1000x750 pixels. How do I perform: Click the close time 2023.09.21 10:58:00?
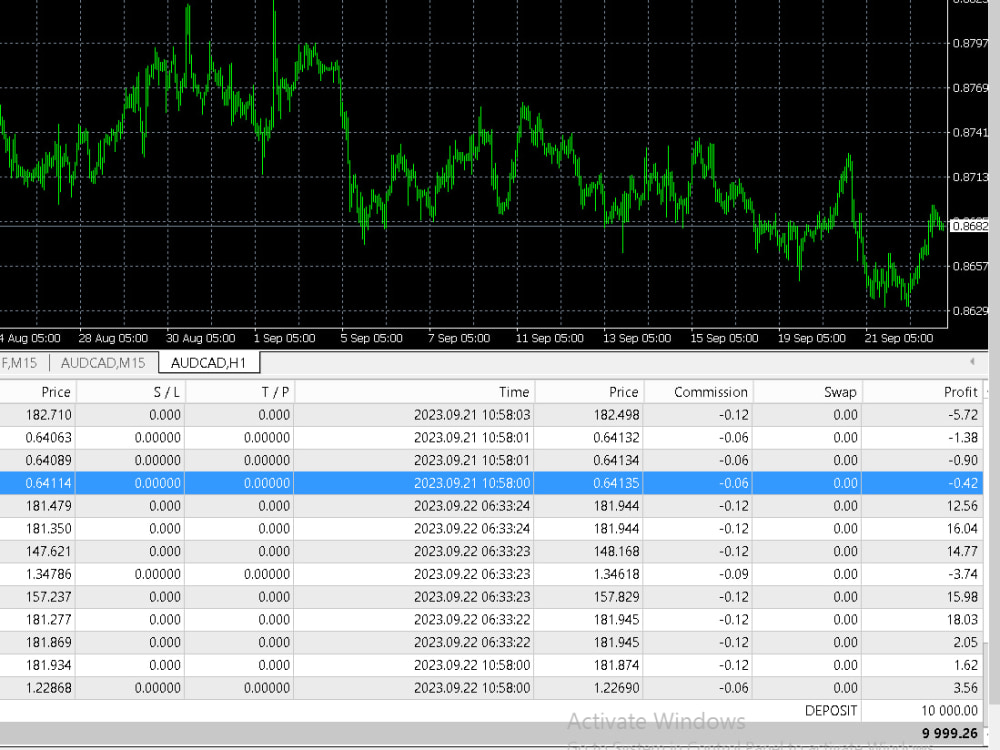pyautogui.click(x=472, y=483)
